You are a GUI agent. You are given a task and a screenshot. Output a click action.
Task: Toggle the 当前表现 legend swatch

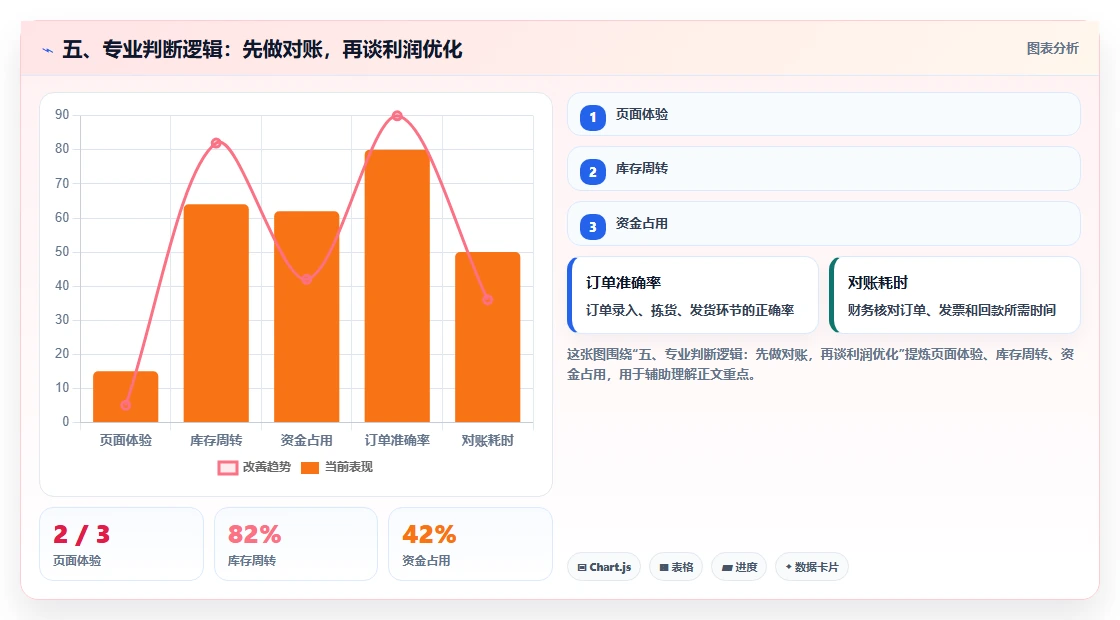309,468
